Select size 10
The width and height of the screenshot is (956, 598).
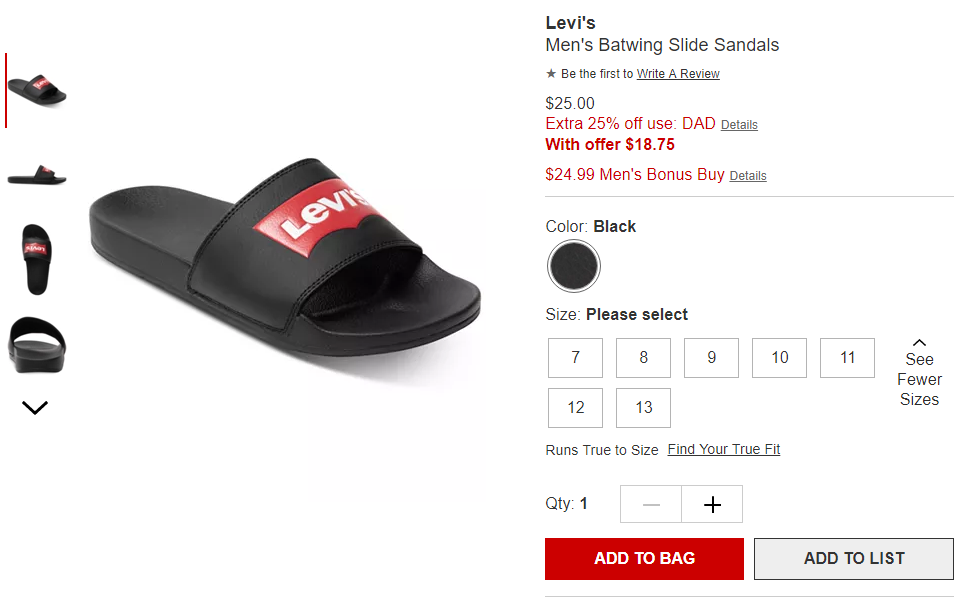780,358
